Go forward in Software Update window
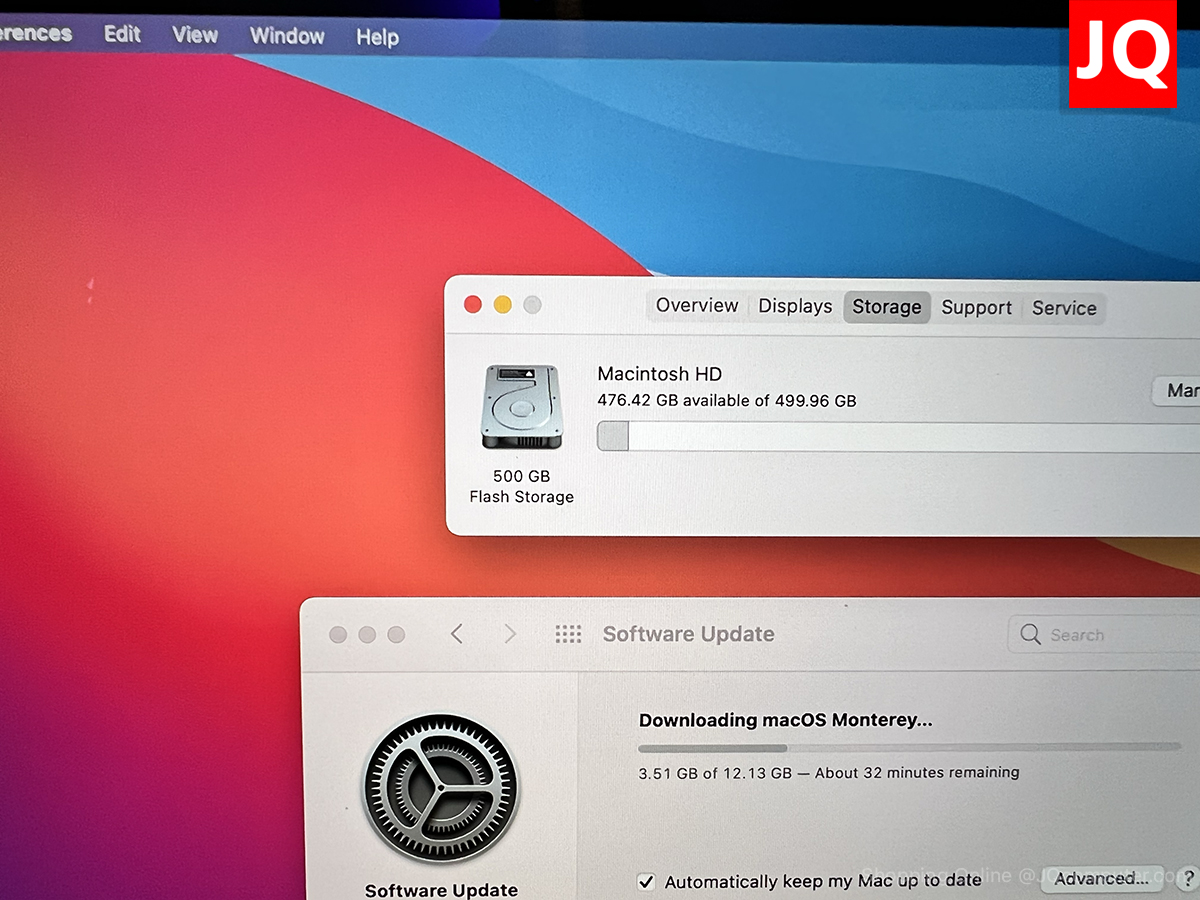 pos(510,633)
